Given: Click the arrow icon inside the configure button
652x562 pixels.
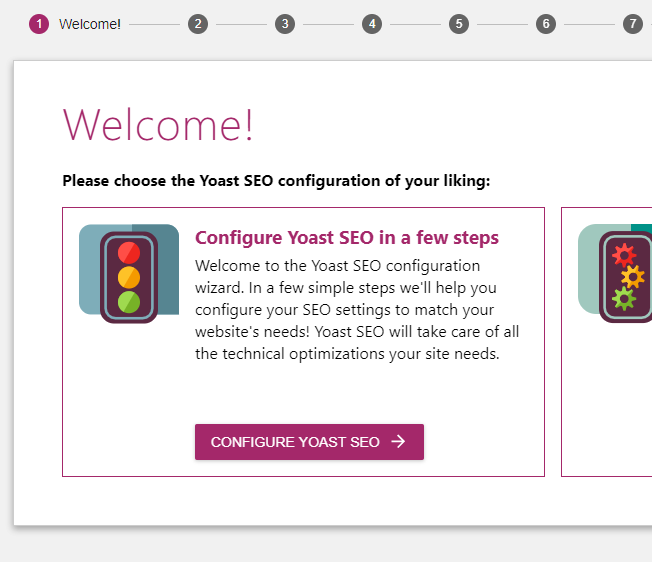Looking at the screenshot, I should click(398, 441).
